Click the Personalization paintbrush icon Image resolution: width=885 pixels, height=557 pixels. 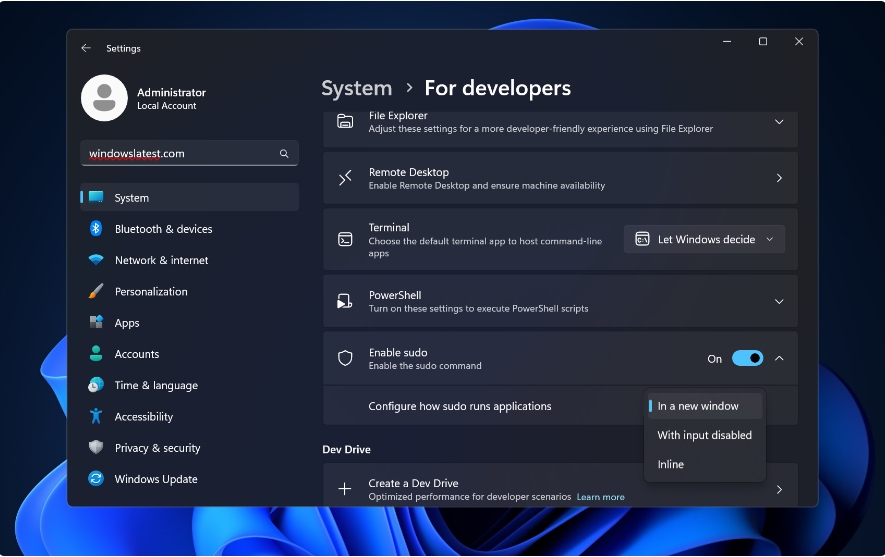coord(96,291)
